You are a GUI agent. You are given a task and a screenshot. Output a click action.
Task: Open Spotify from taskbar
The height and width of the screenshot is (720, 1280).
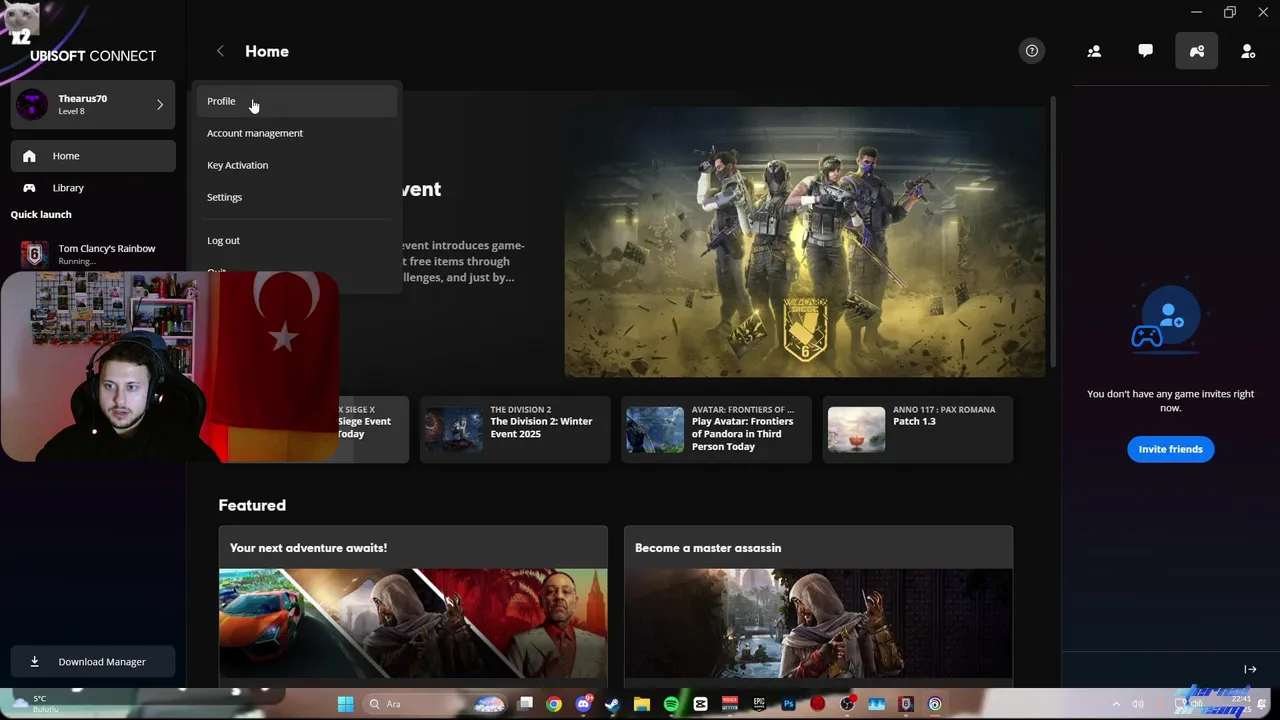(671, 704)
